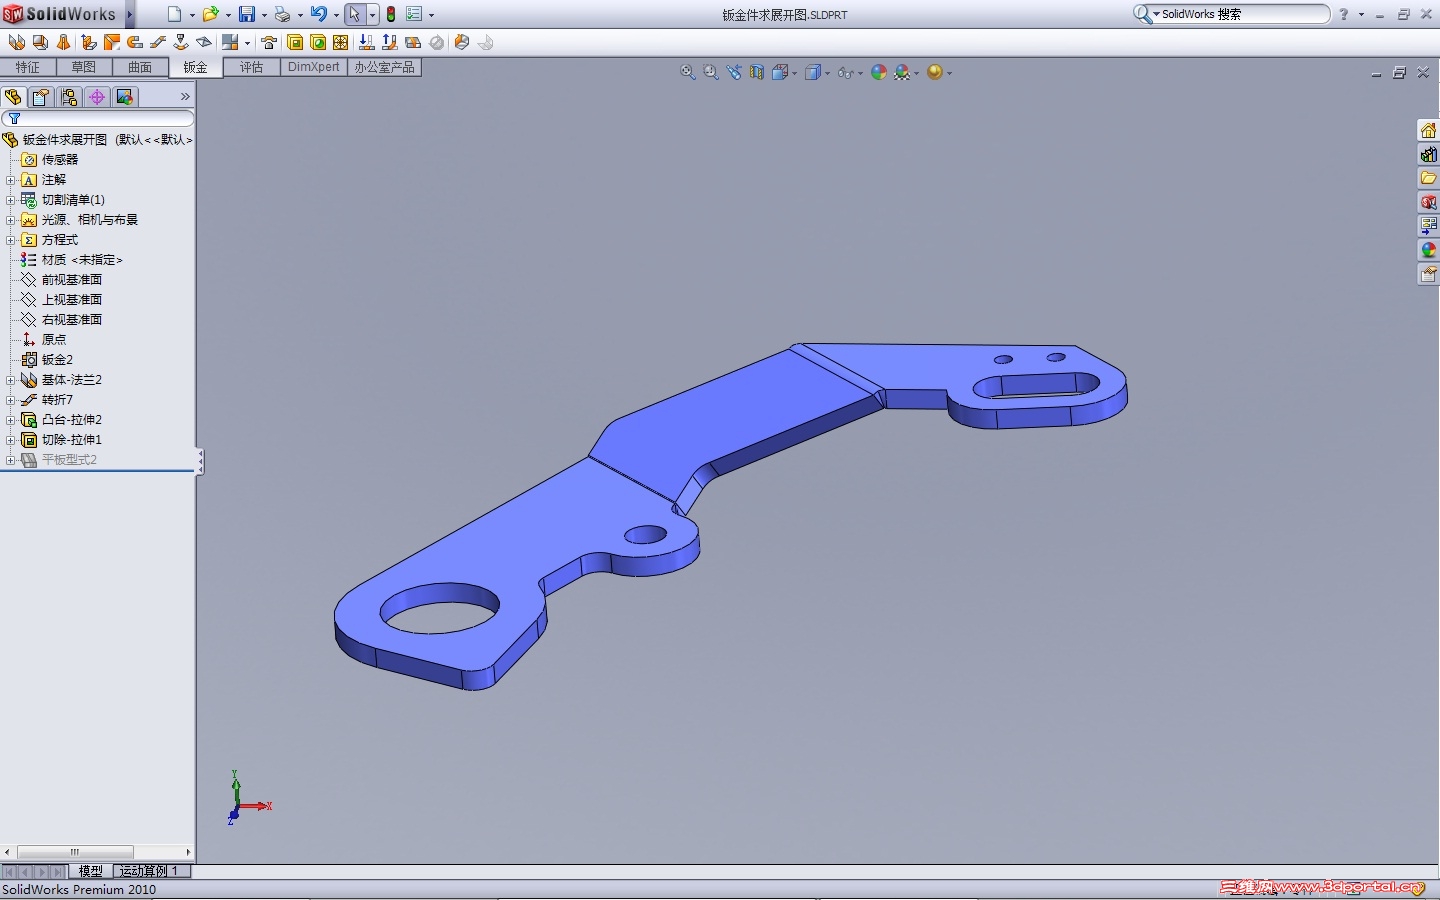
Task: Open the FeatureManager design tree tab
Action: (13, 97)
